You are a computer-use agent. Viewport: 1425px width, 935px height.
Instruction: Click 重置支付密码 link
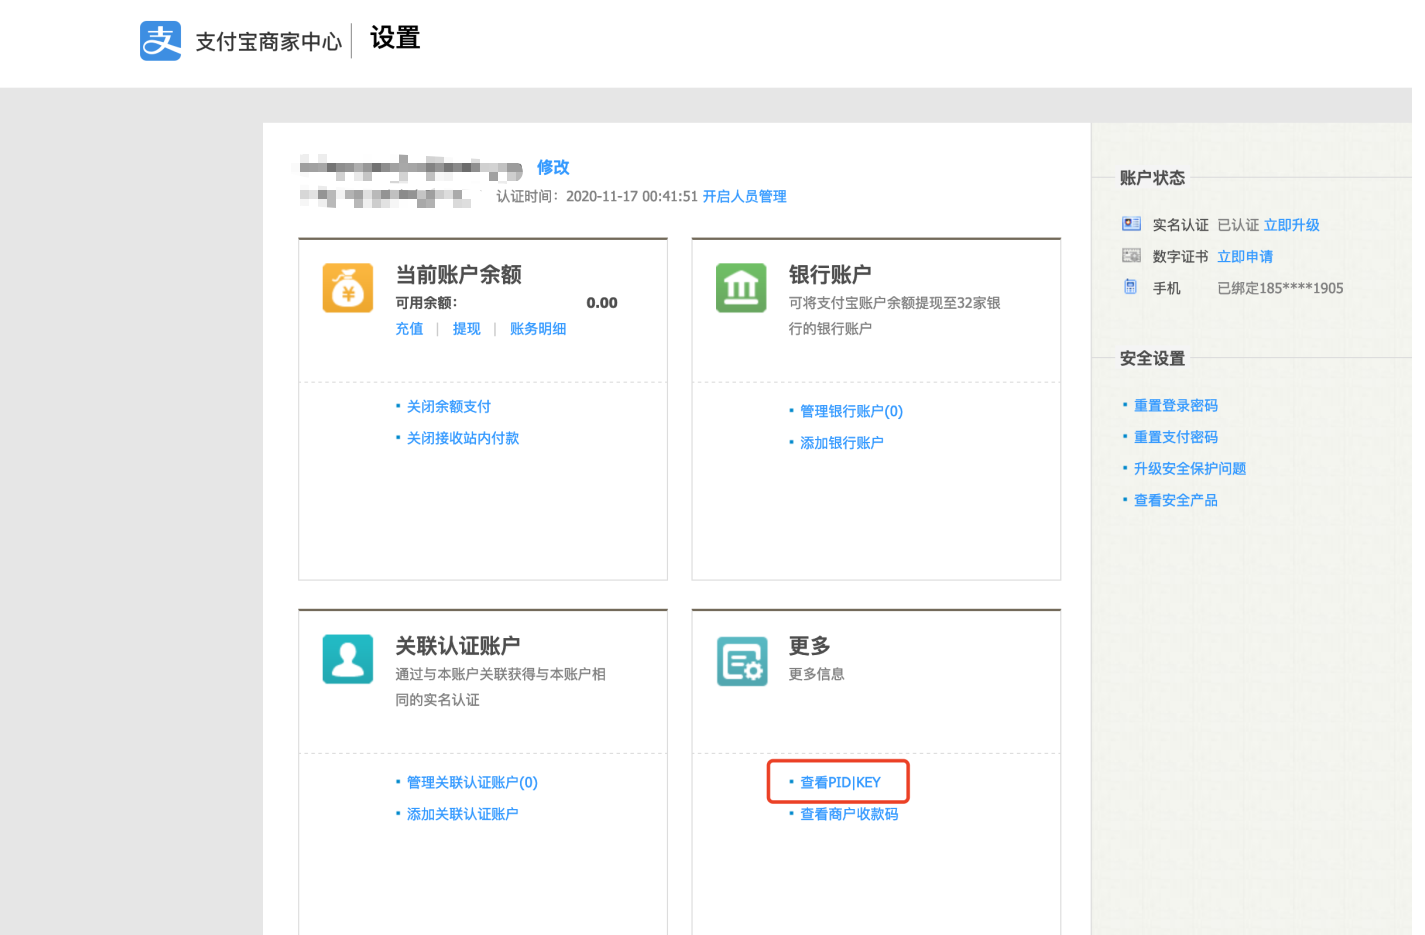coord(1176,437)
